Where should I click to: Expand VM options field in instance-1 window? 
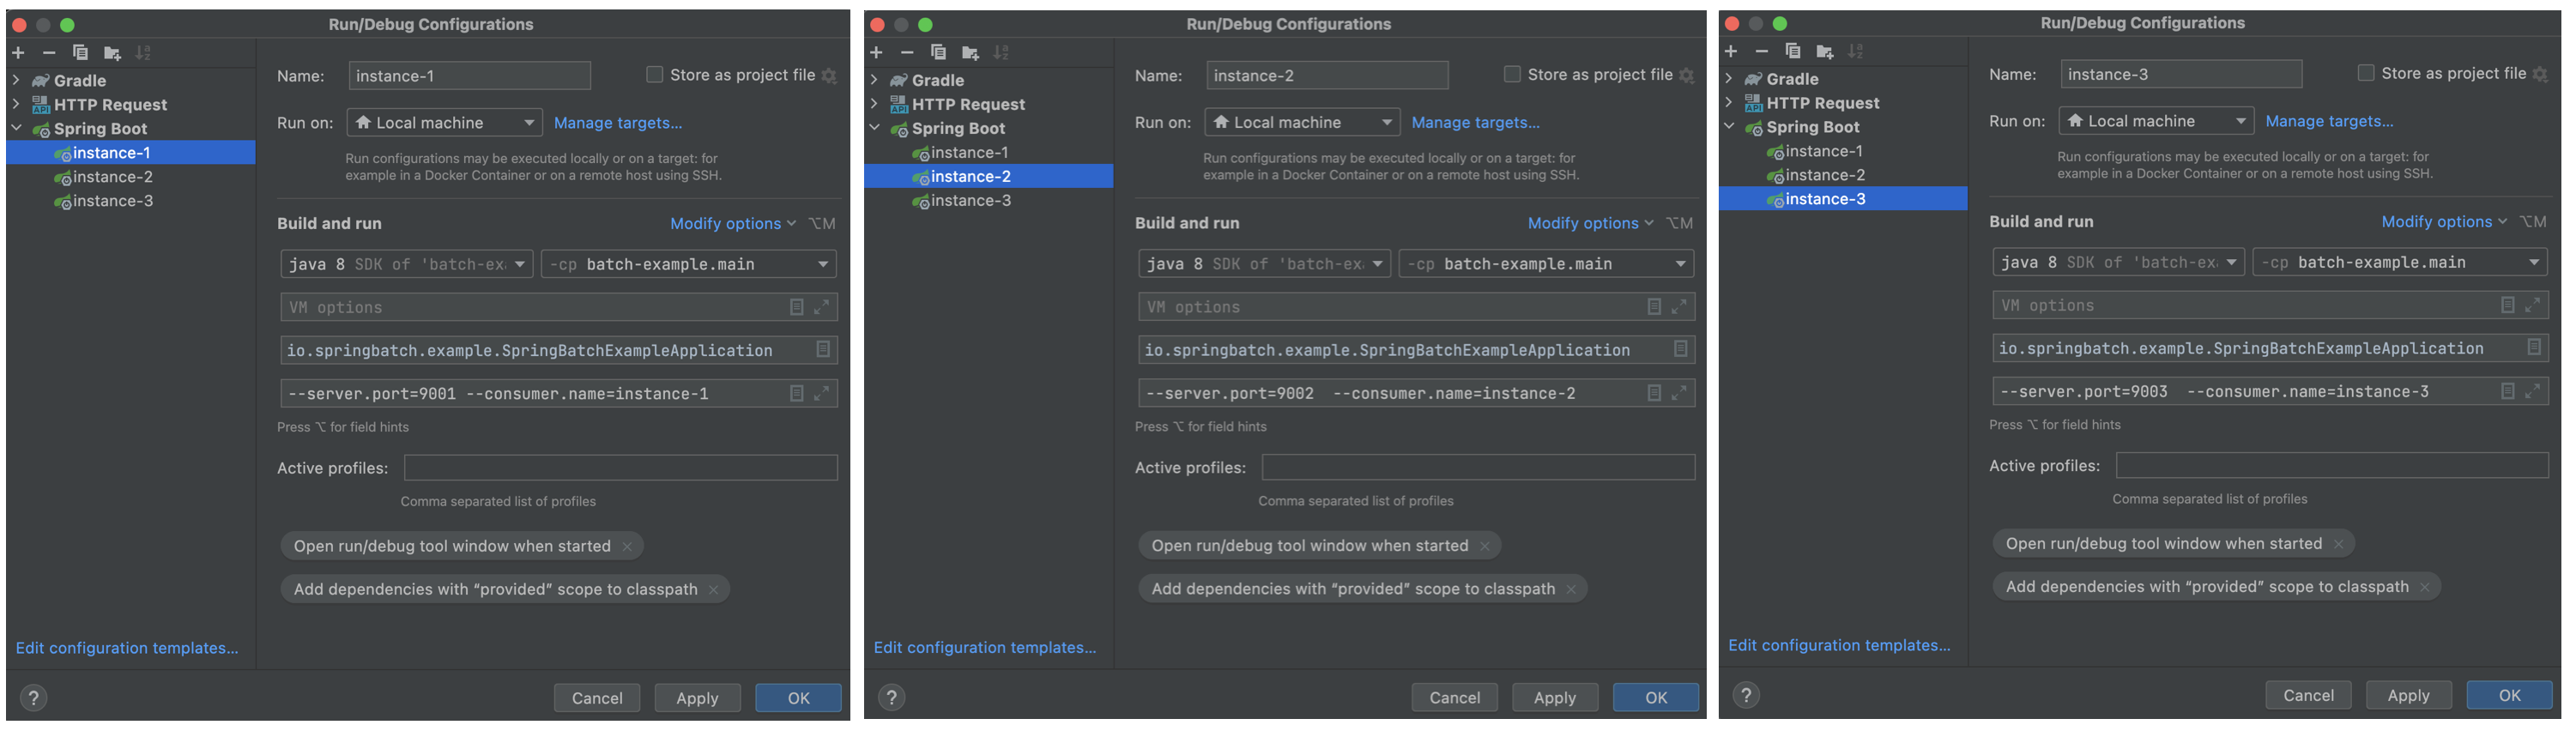(x=821, y=308)
